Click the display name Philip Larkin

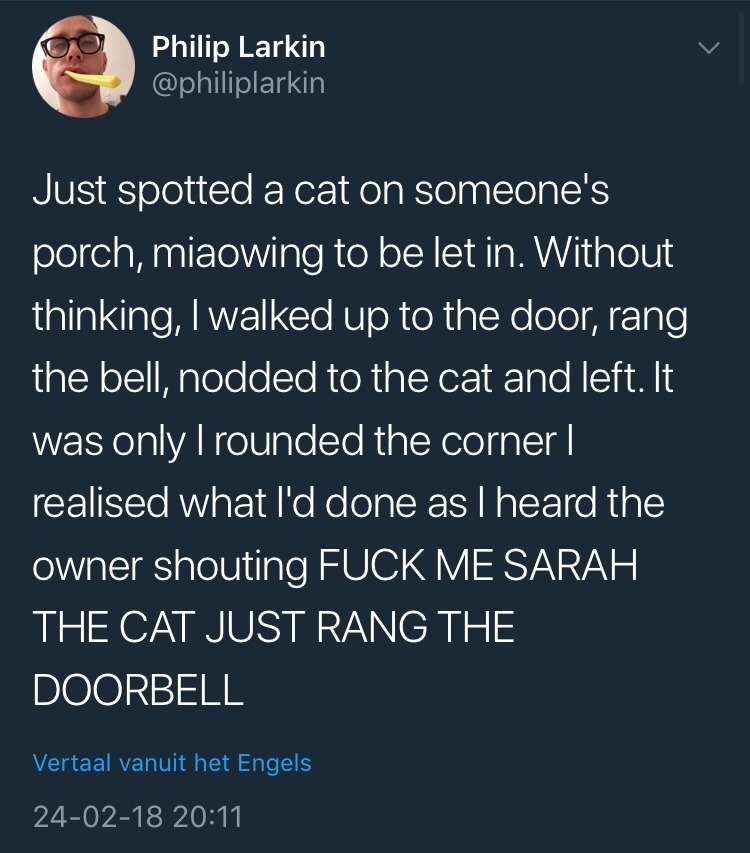(238, 47)
